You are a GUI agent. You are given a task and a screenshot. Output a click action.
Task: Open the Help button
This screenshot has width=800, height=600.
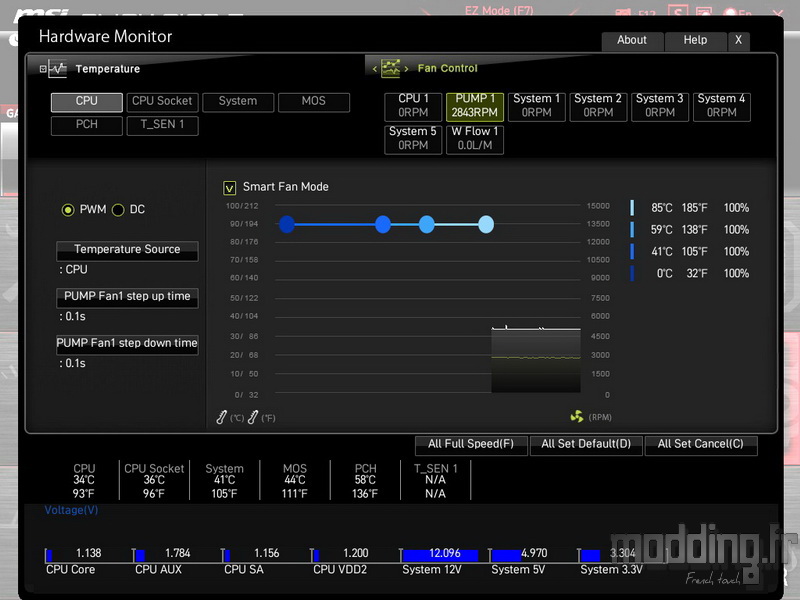tap(695, 40)
